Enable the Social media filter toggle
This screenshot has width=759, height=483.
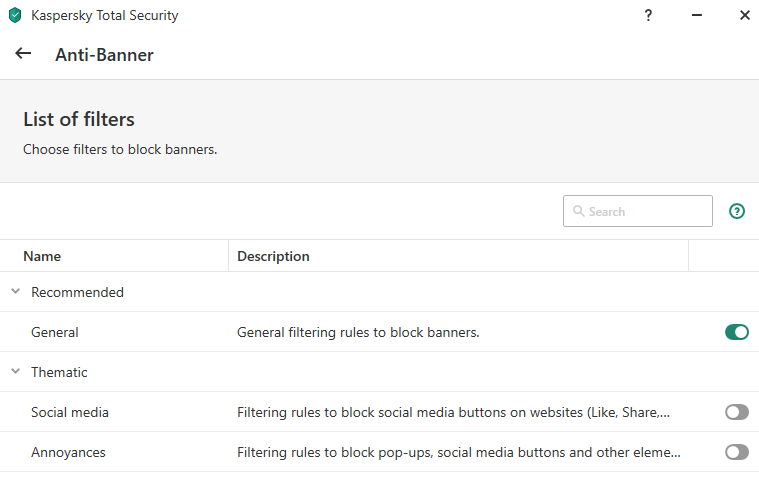pos(737,412)
